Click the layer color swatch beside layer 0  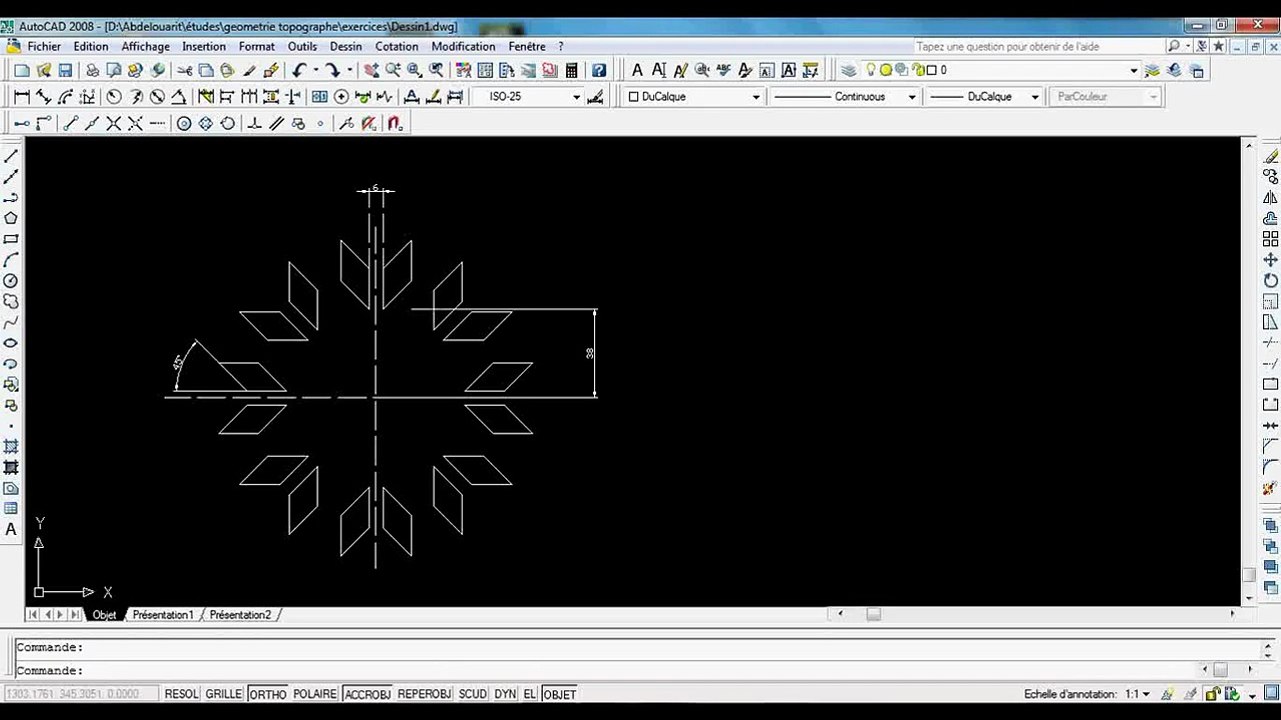(x=931, y=70)
